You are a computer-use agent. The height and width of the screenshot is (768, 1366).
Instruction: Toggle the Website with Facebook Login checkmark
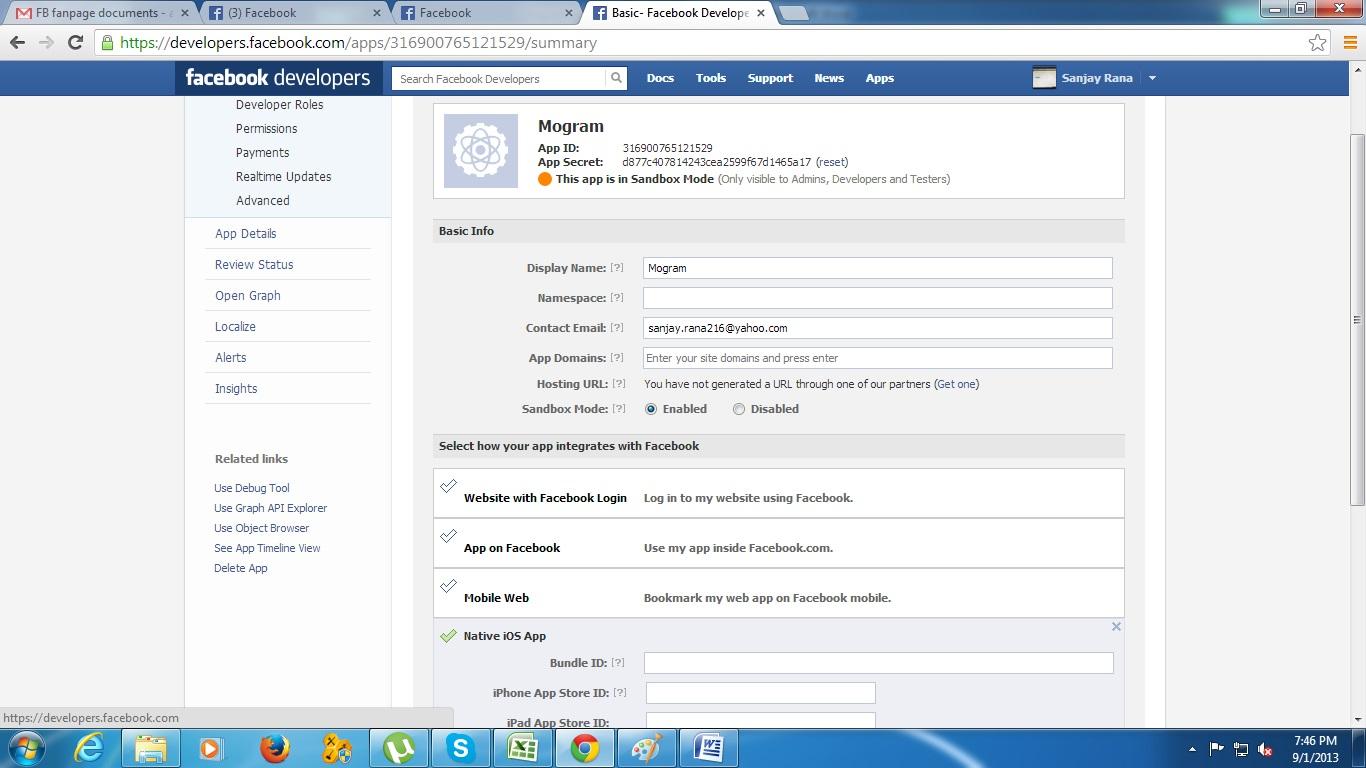[448, 486]
